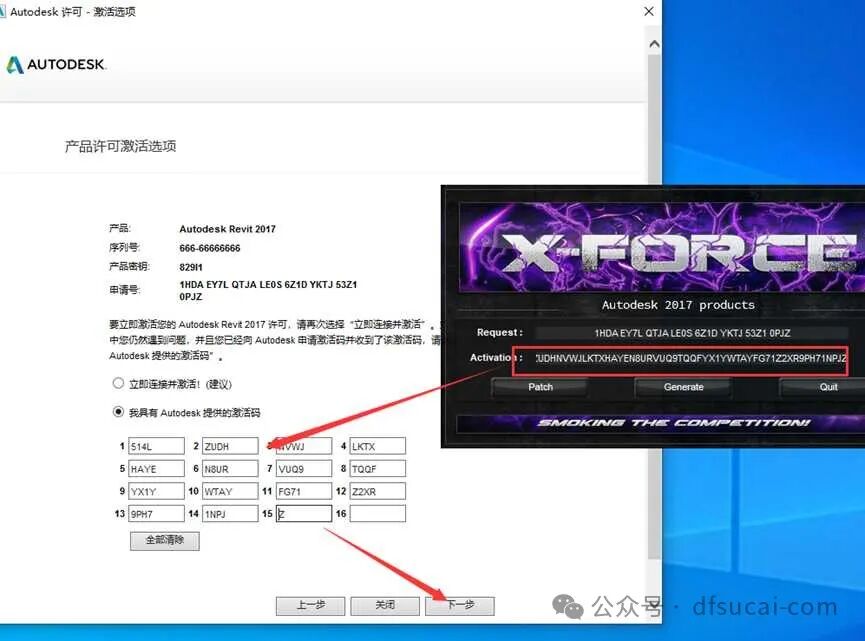The height and width of the screenshot is (641, 865).
Task: Click the serial number '666-66666666'
Action: point(210,248)
